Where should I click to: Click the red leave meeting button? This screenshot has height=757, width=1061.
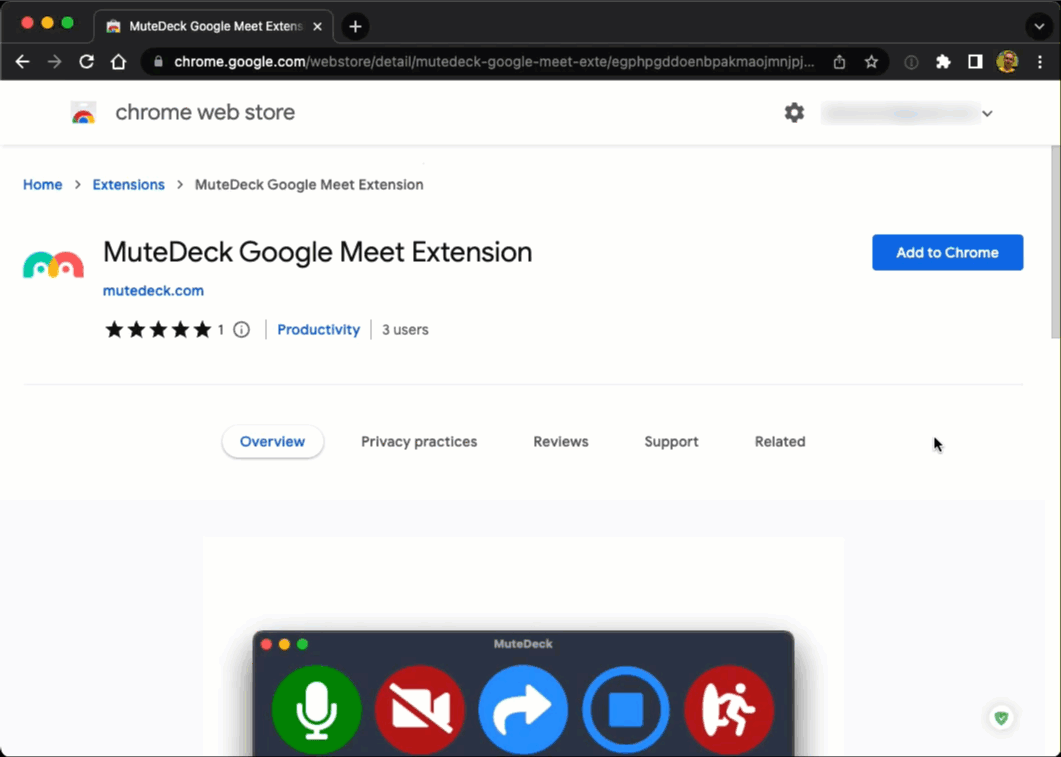tap(729, 710)
